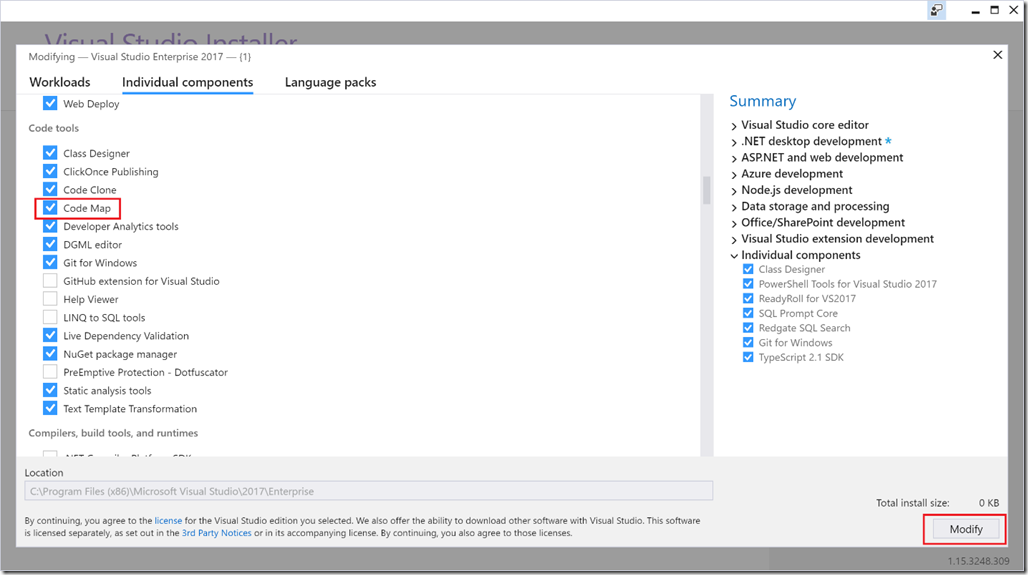Expand Visual Studio extension development summary
The width and height of the screenshot is (1028, 575).
734,240
